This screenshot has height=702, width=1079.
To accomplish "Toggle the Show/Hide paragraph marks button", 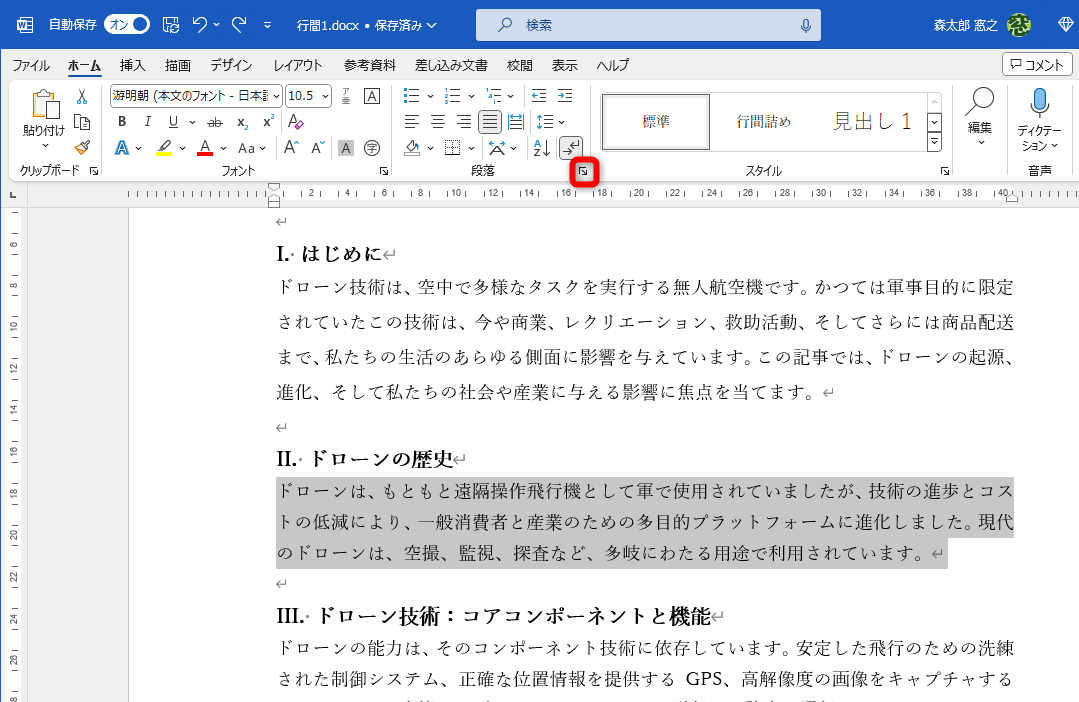I will click(x=572, y=146).
